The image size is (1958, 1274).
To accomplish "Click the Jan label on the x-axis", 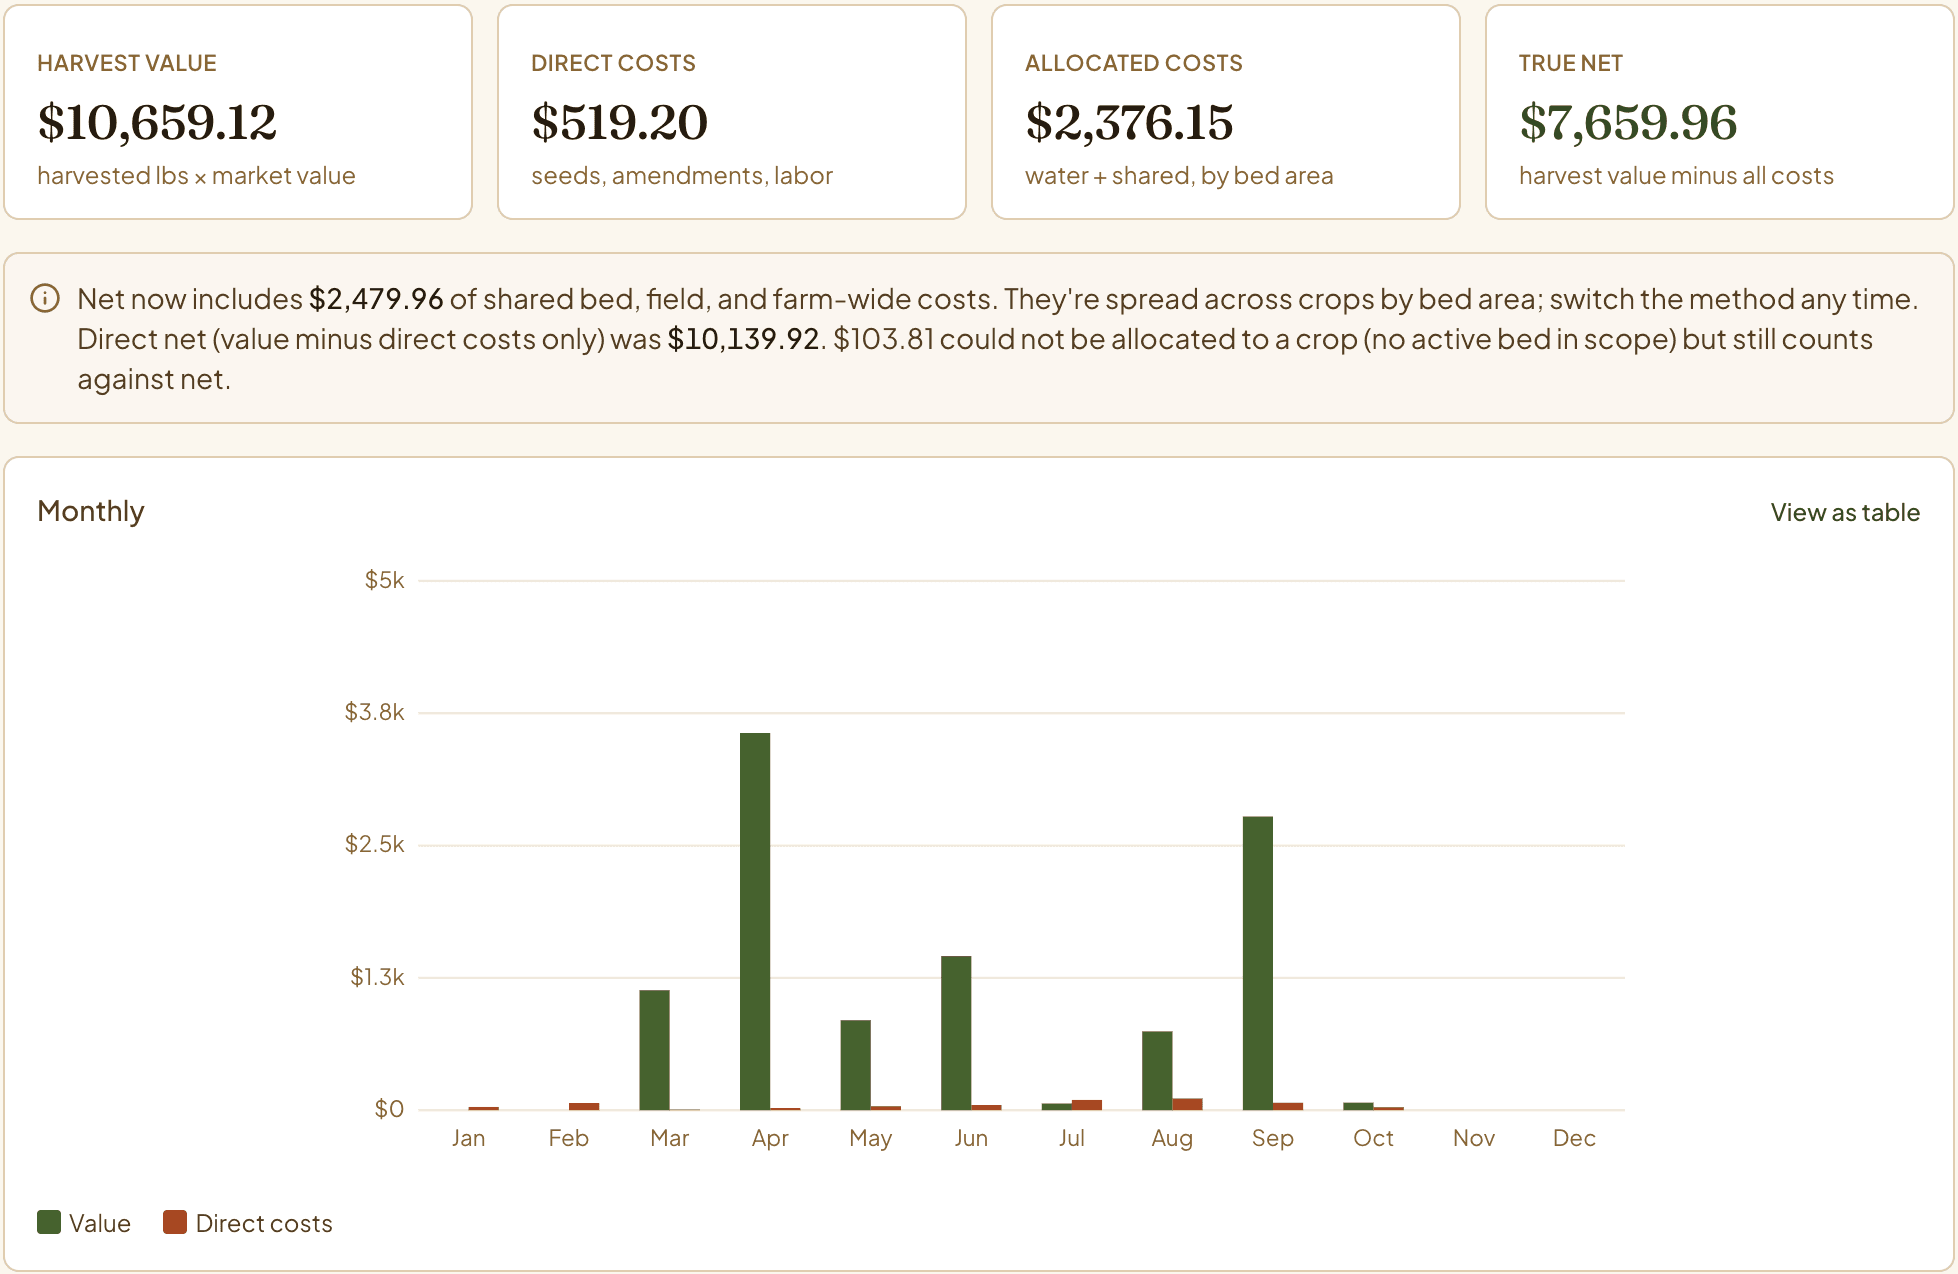I will click(x=468, y=1138).
